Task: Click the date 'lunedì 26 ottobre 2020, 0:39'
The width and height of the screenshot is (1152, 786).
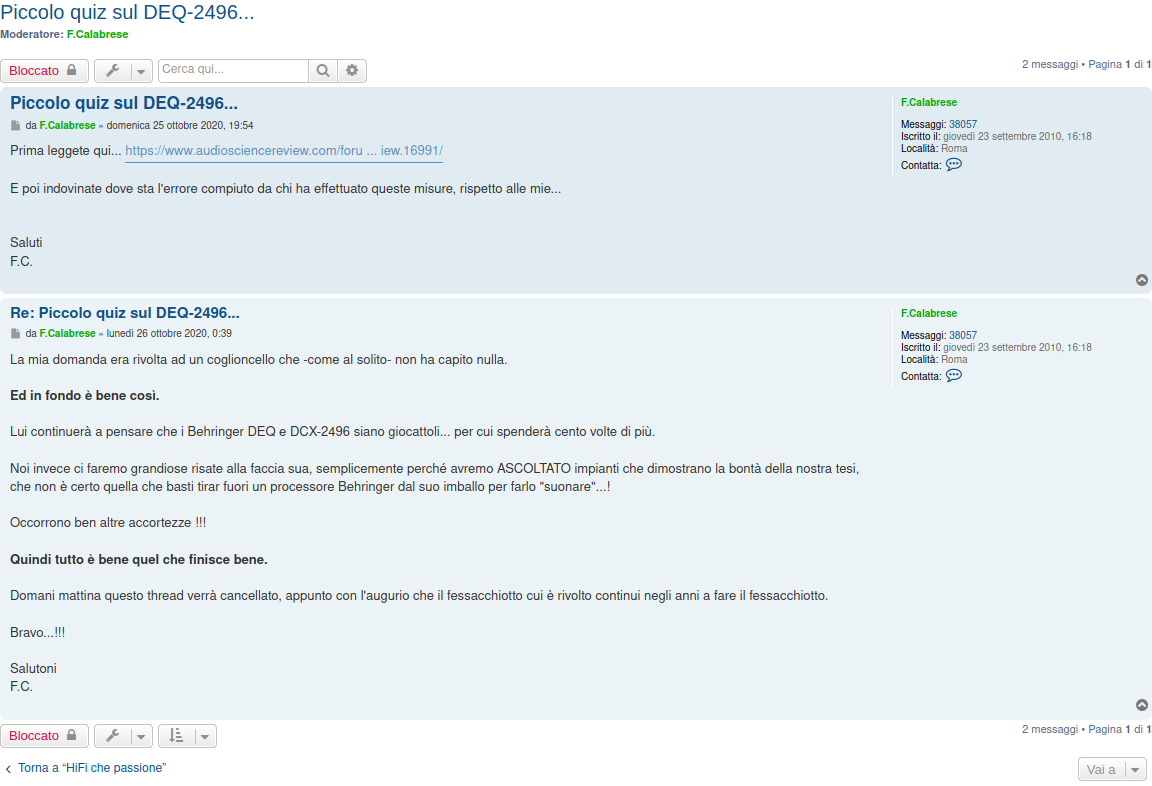Action: click(x=169, y=333)
